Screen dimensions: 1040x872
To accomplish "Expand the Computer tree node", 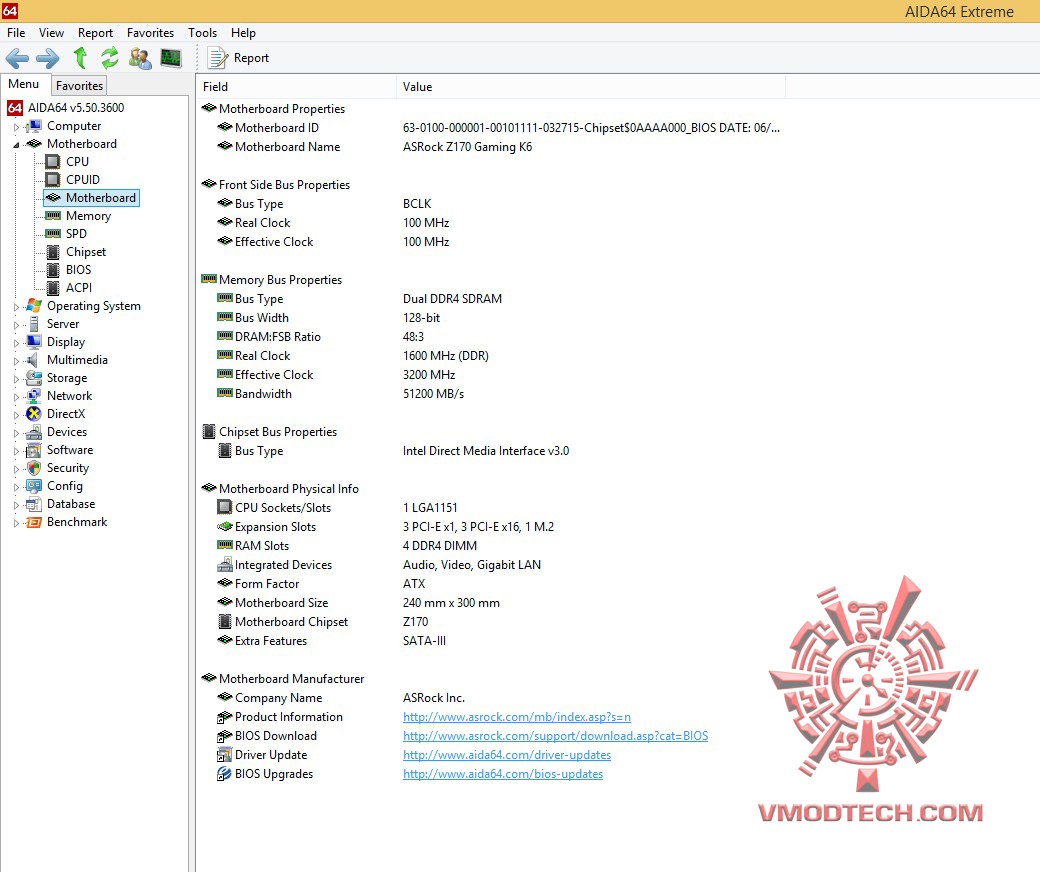I will point(17,127).
